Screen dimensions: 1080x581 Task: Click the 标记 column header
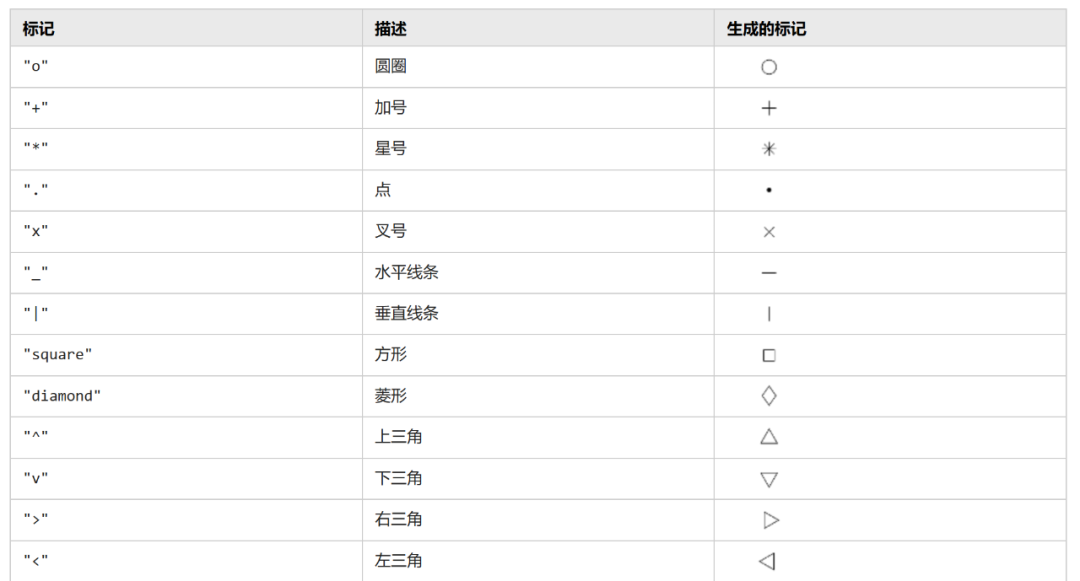(x=38, y=29)
